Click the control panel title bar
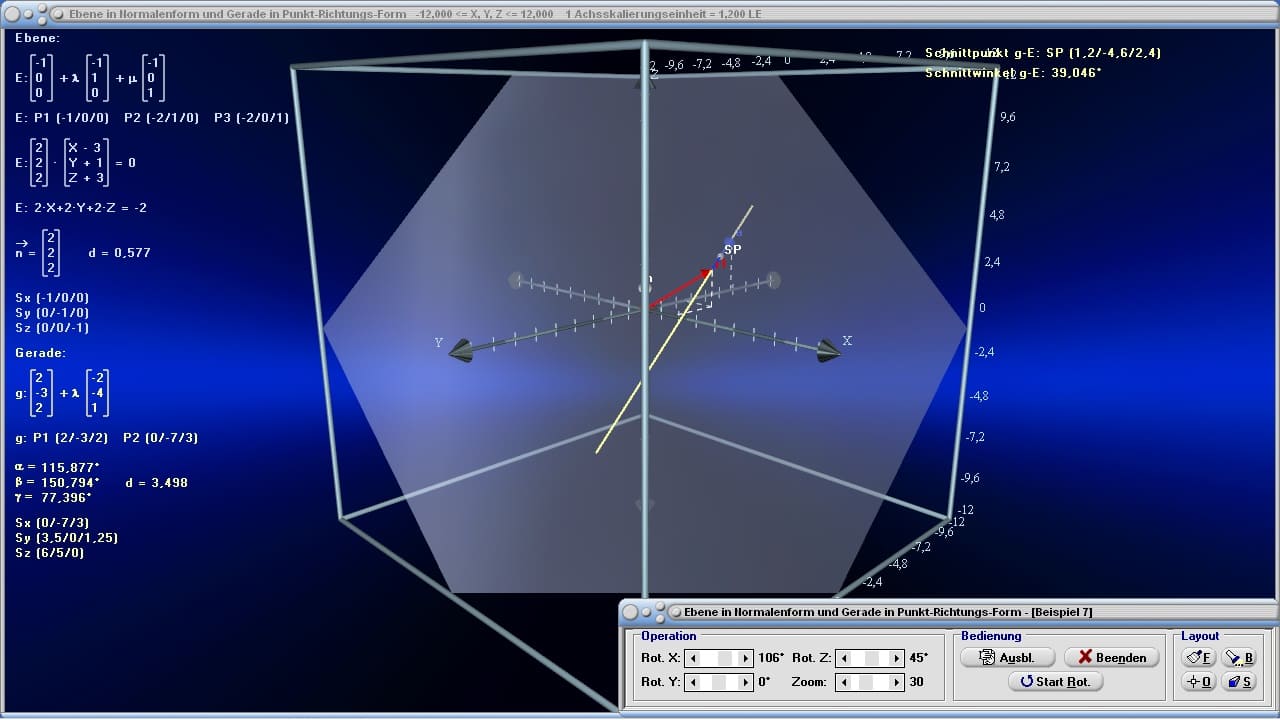This screenshot has width=1280, height=720. click(948, 611)
